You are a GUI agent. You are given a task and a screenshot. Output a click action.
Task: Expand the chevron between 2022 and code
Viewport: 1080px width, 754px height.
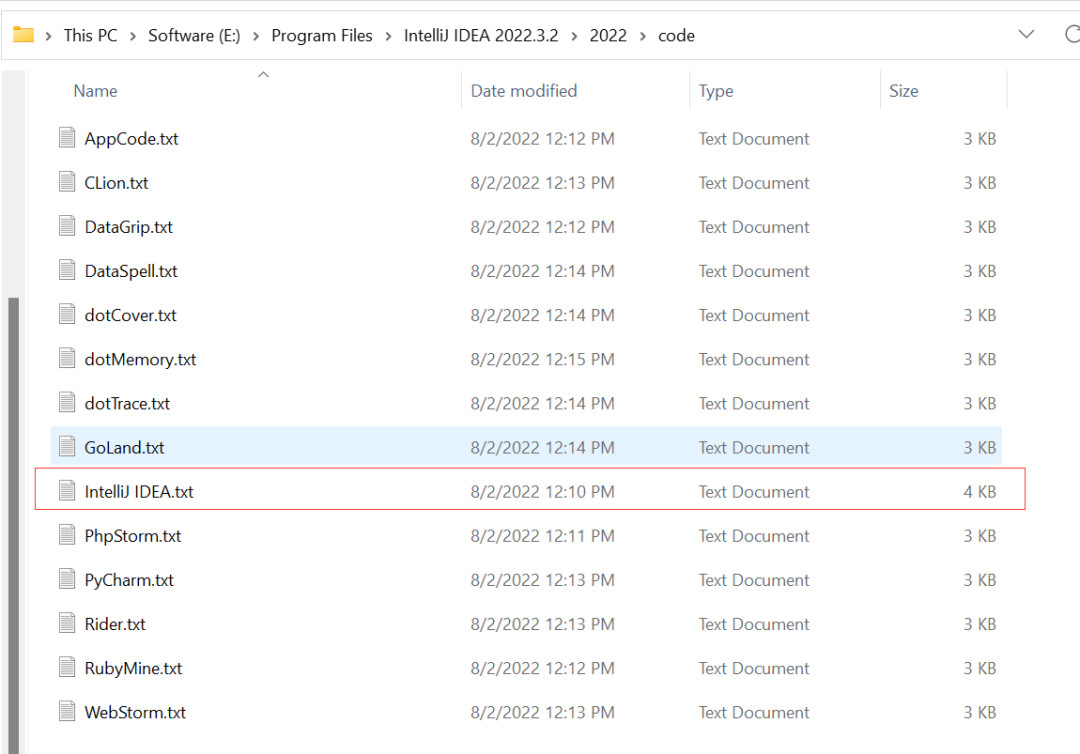[643, 36]
